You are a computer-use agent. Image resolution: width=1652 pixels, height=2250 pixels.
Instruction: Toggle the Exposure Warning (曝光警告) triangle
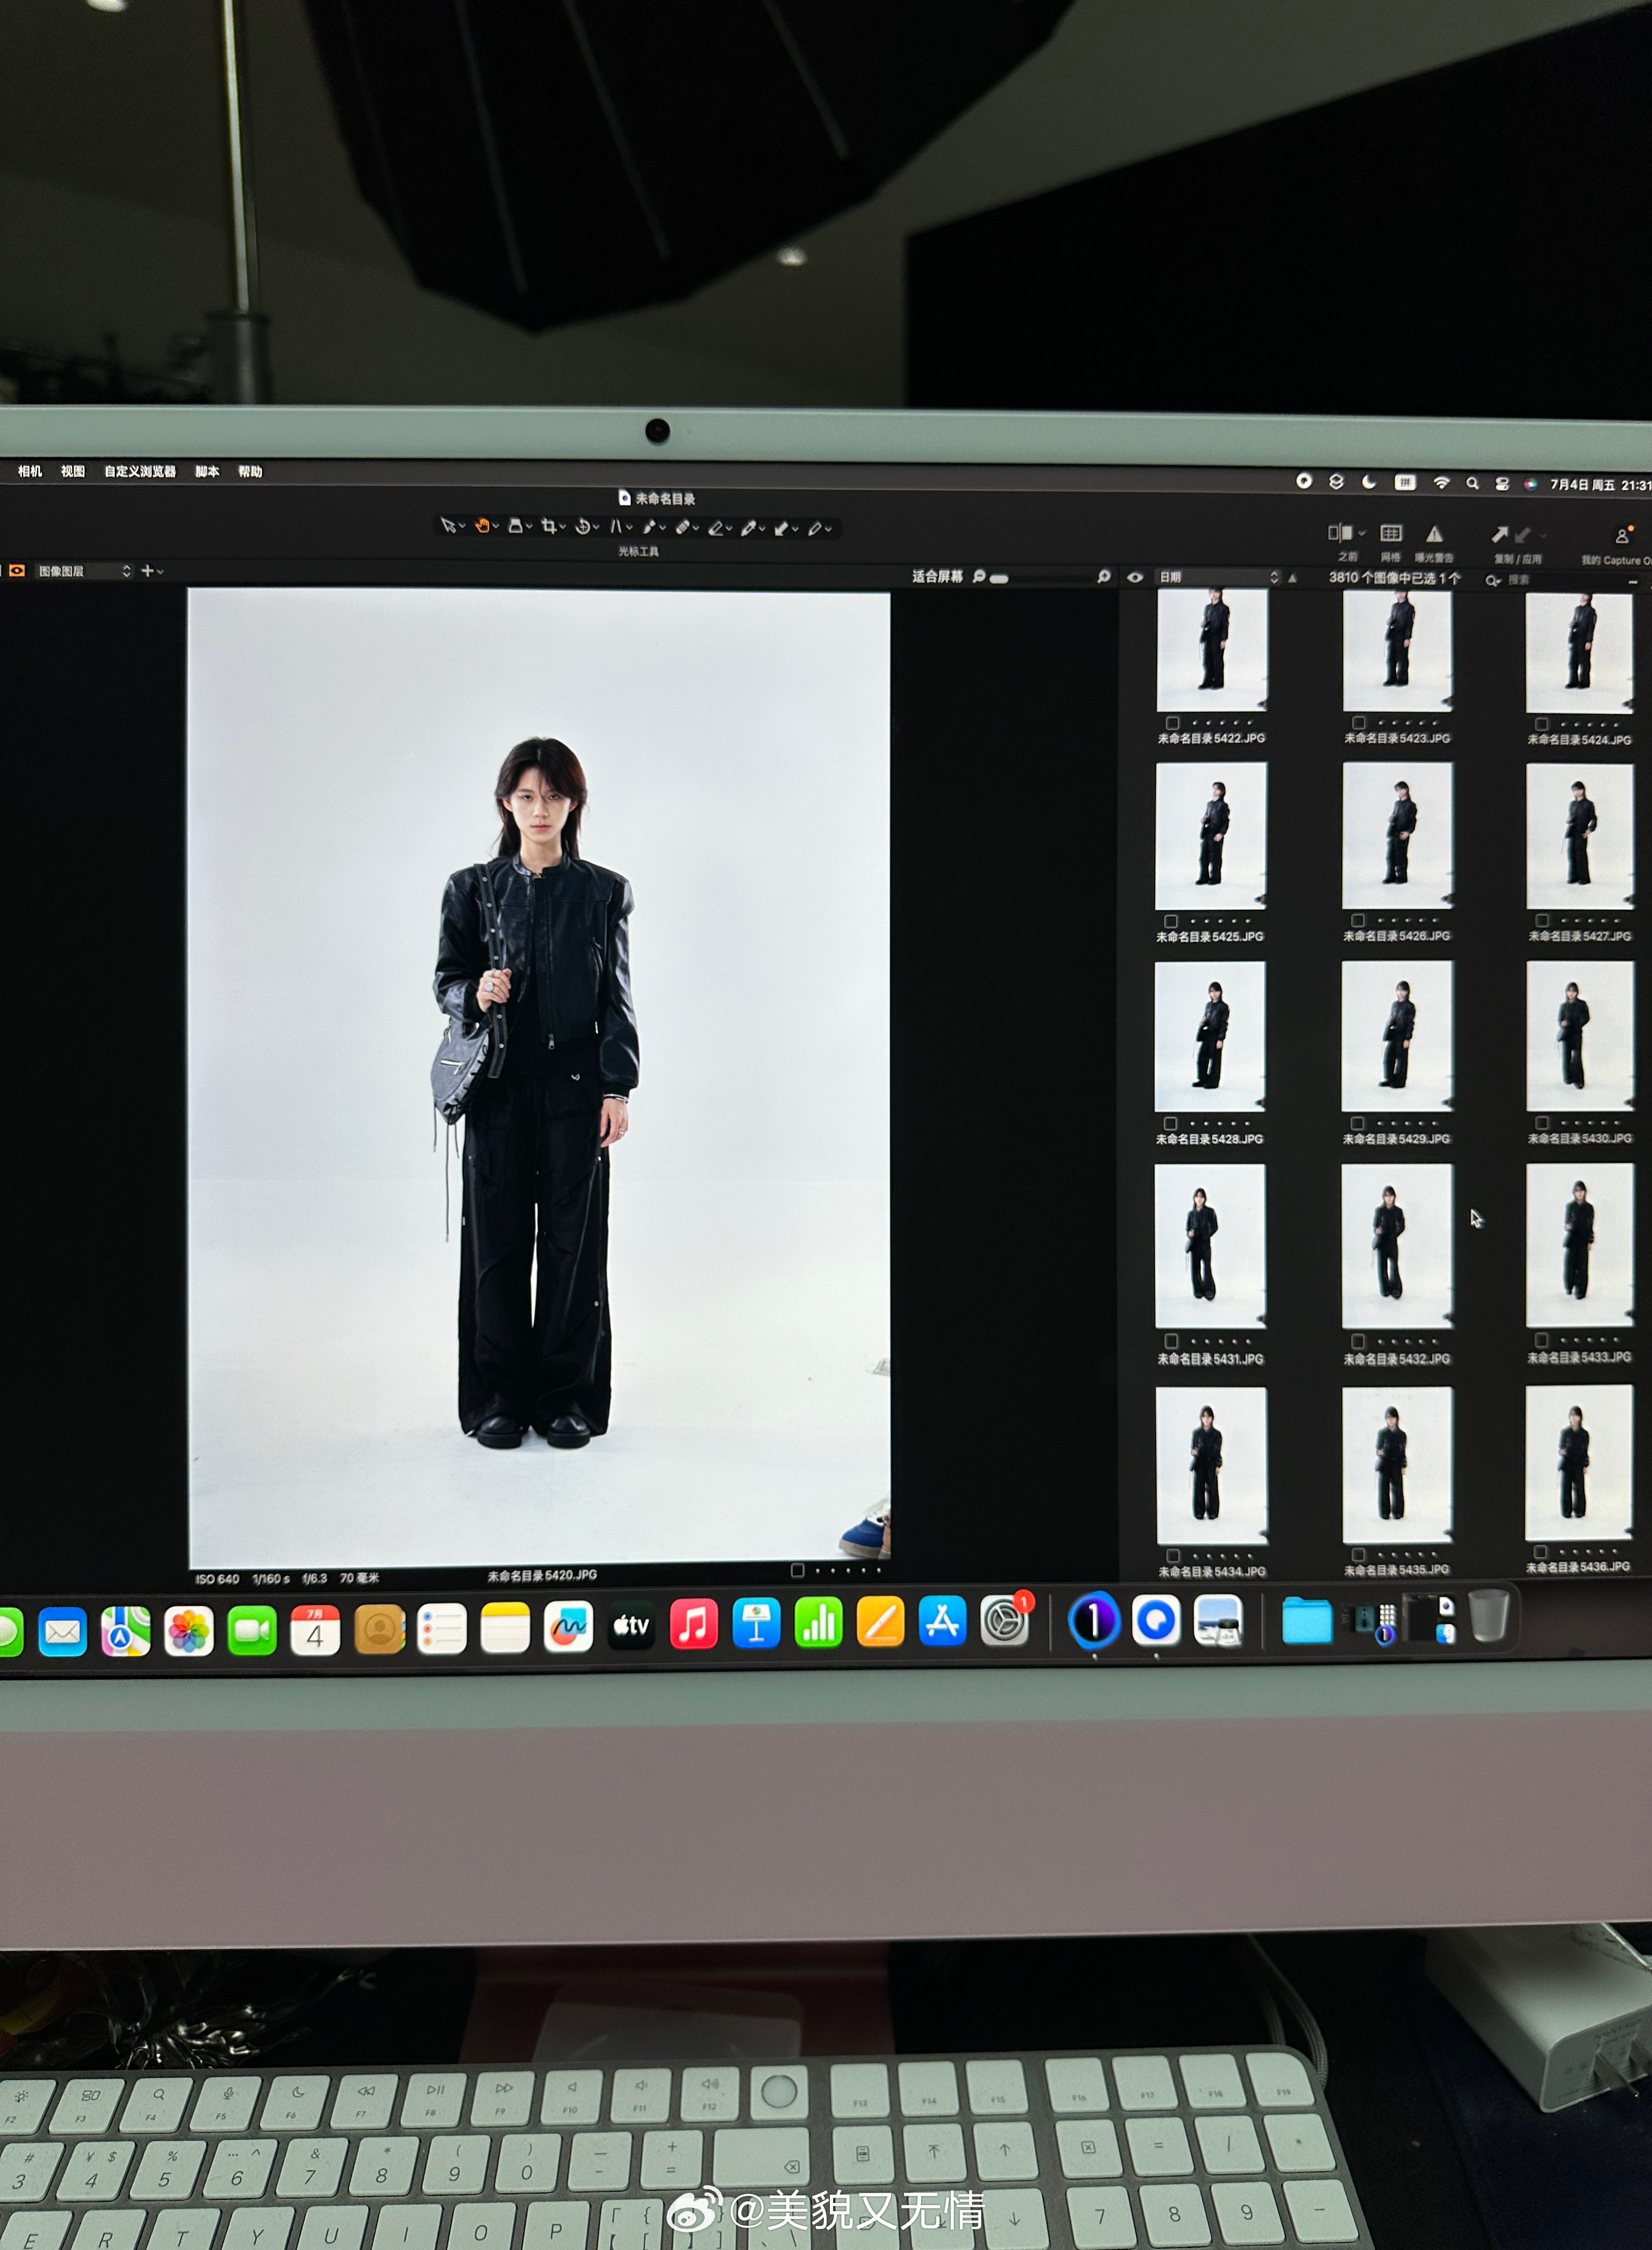click(x=1434, y=534)
